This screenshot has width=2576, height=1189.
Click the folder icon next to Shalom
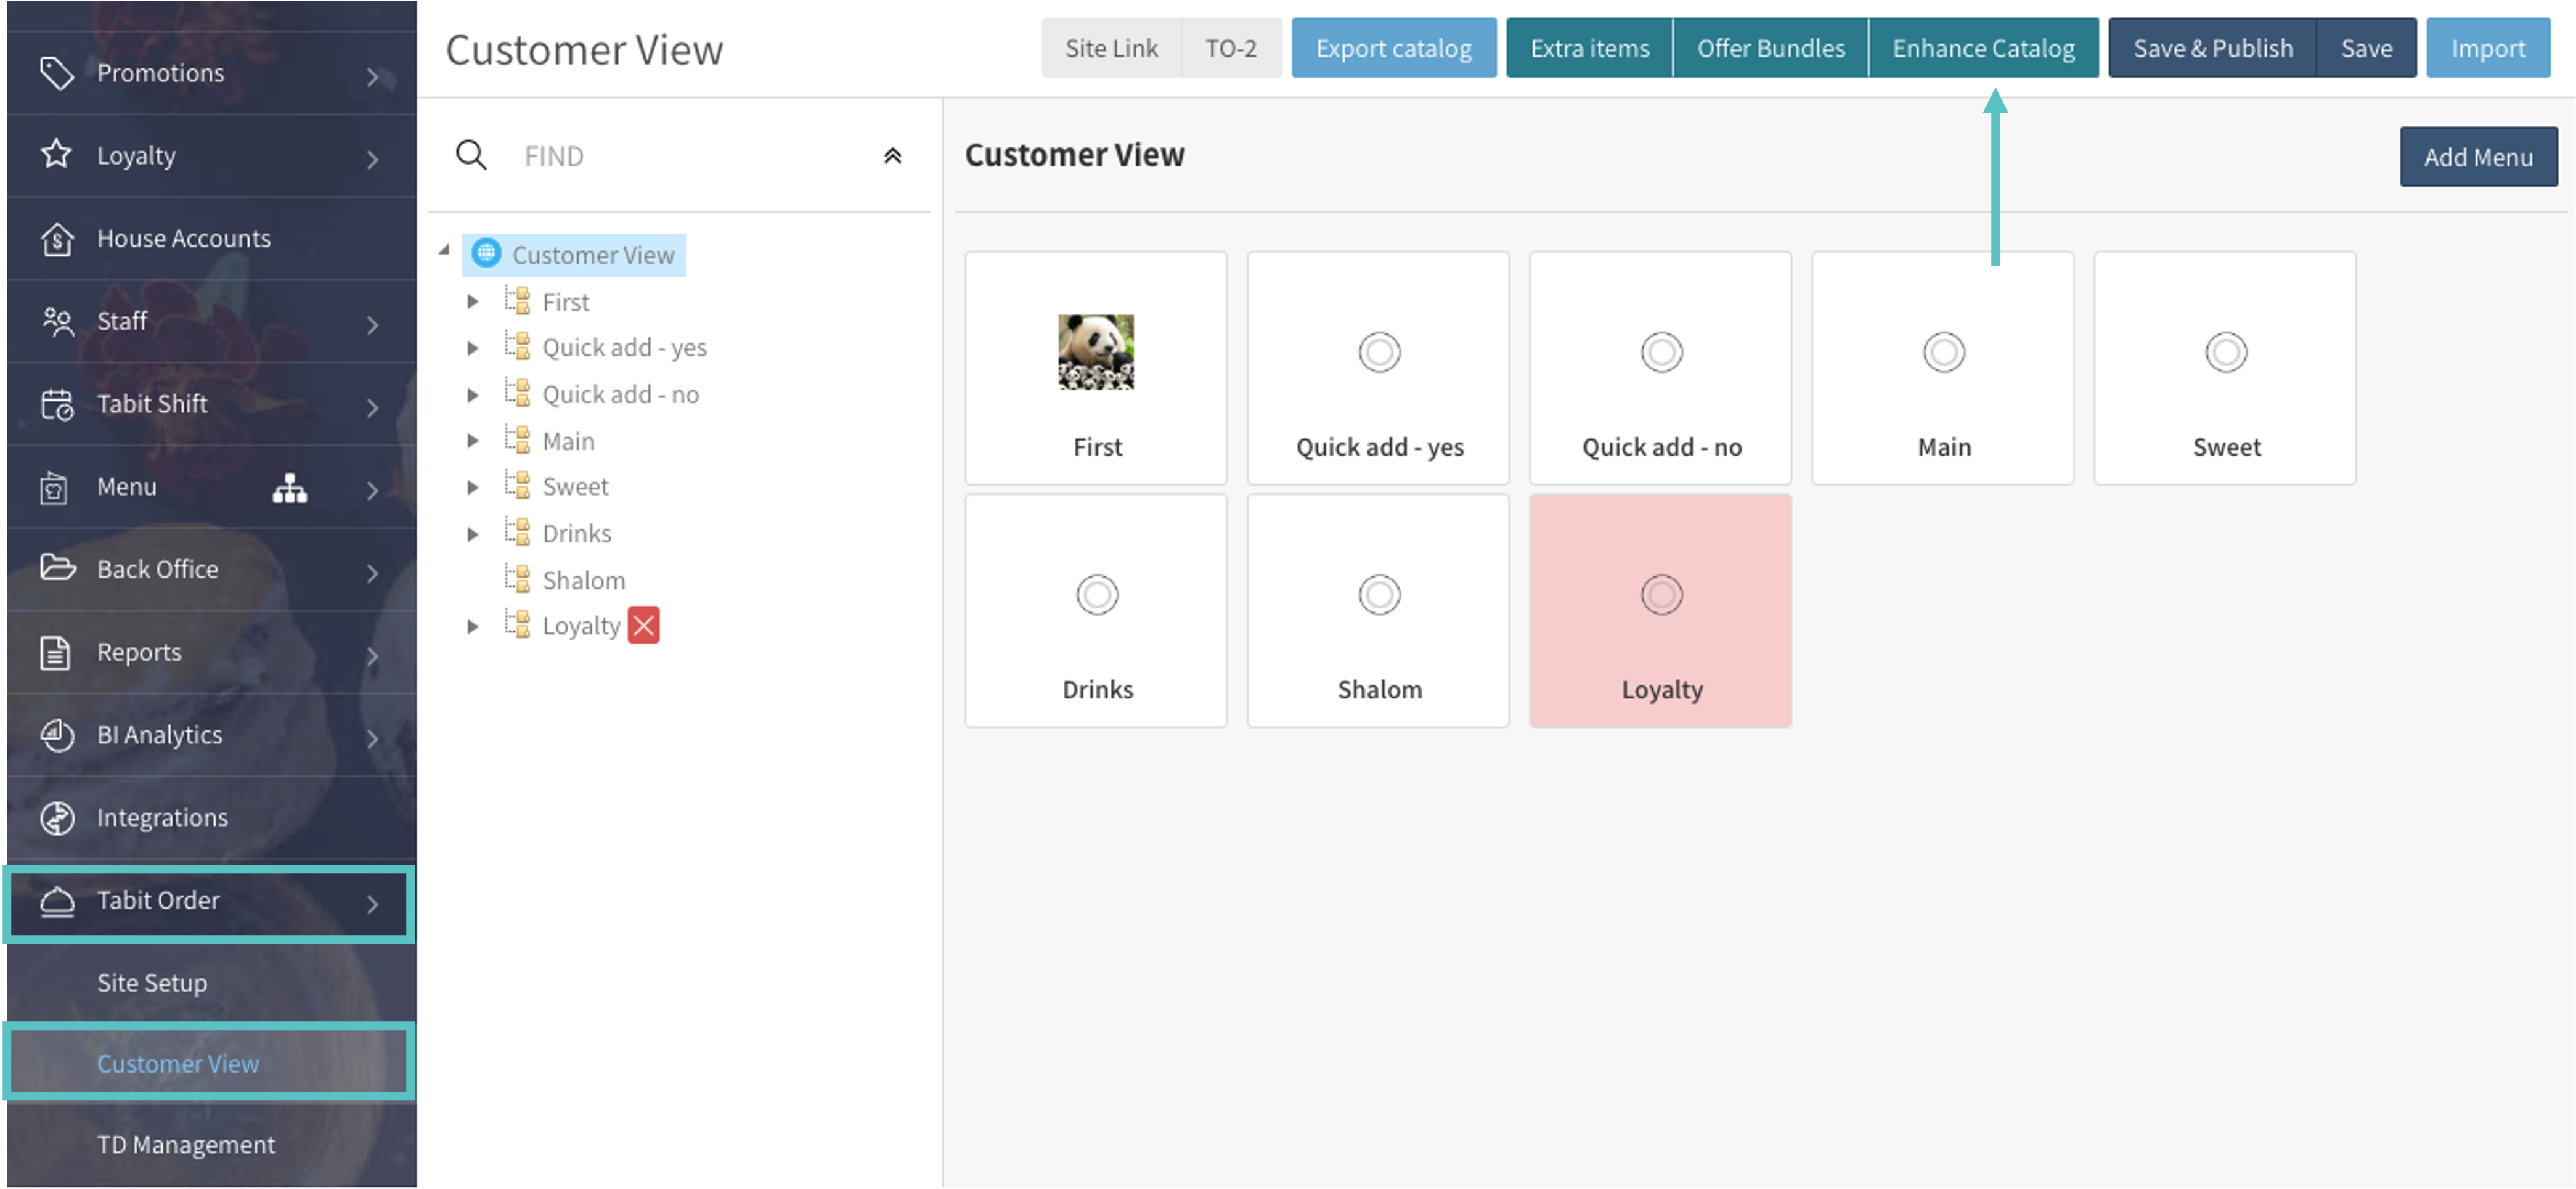(517, 579)
